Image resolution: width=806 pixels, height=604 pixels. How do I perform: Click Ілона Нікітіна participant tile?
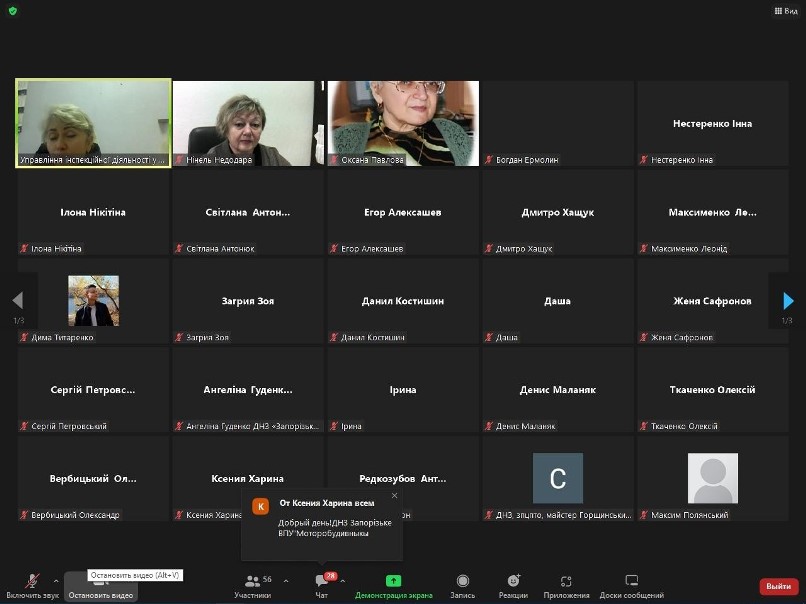click(x=93, y=212)
